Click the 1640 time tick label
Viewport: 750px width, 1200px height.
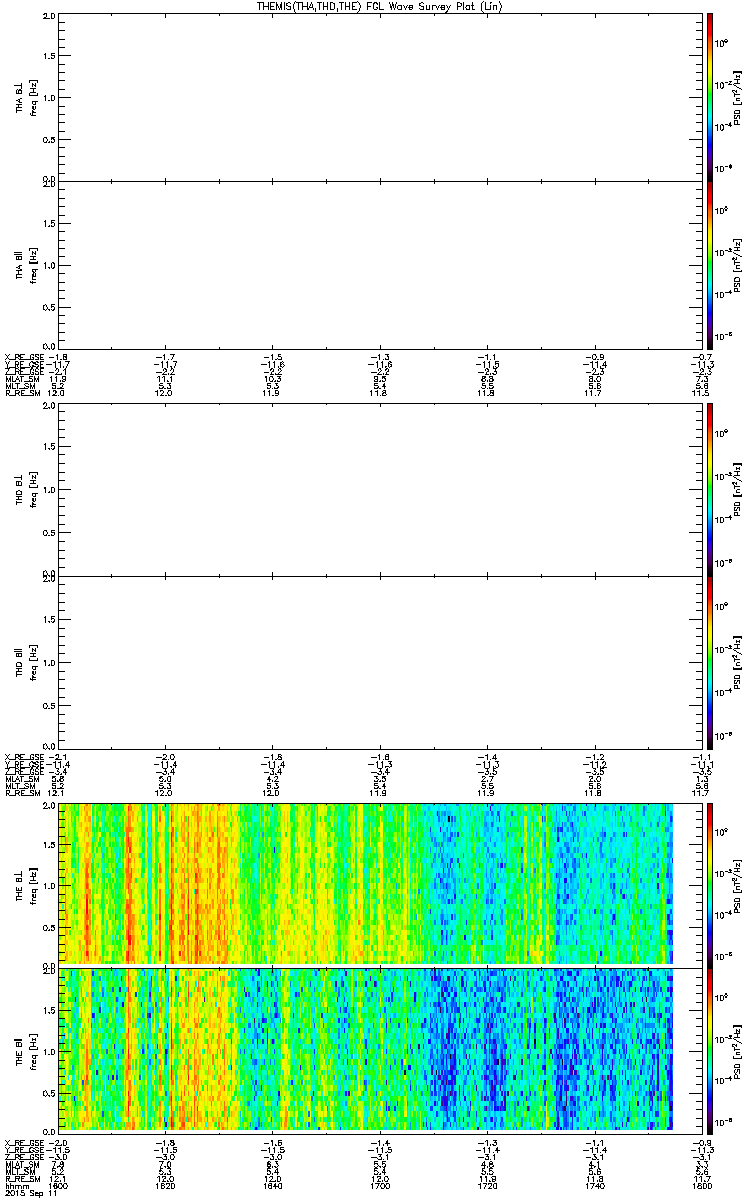[272, 1185]
